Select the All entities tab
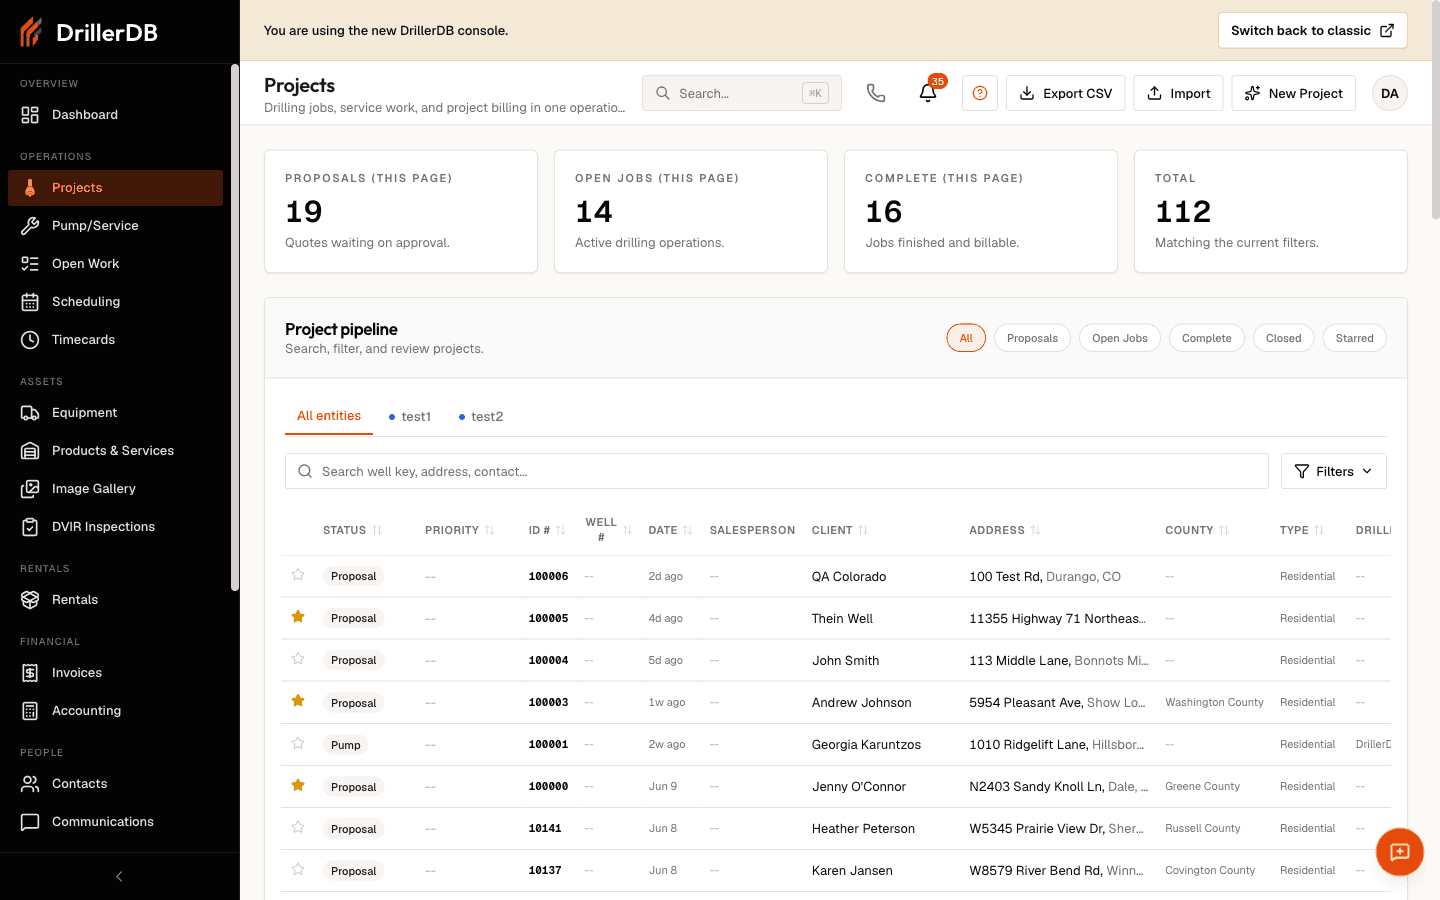 pos(329,416)
